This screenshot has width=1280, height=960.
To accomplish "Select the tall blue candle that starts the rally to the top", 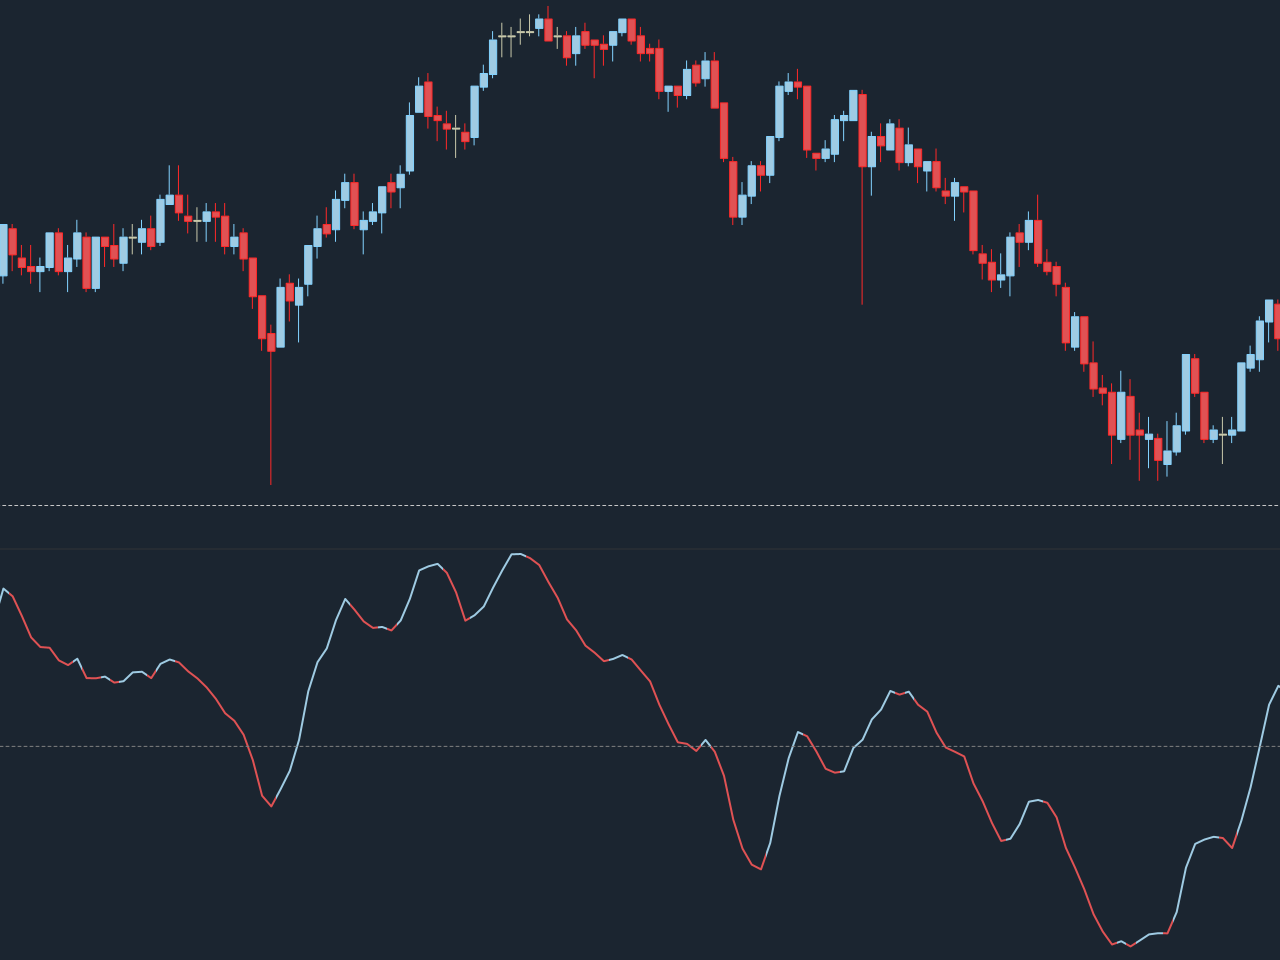I will point(409,143).
